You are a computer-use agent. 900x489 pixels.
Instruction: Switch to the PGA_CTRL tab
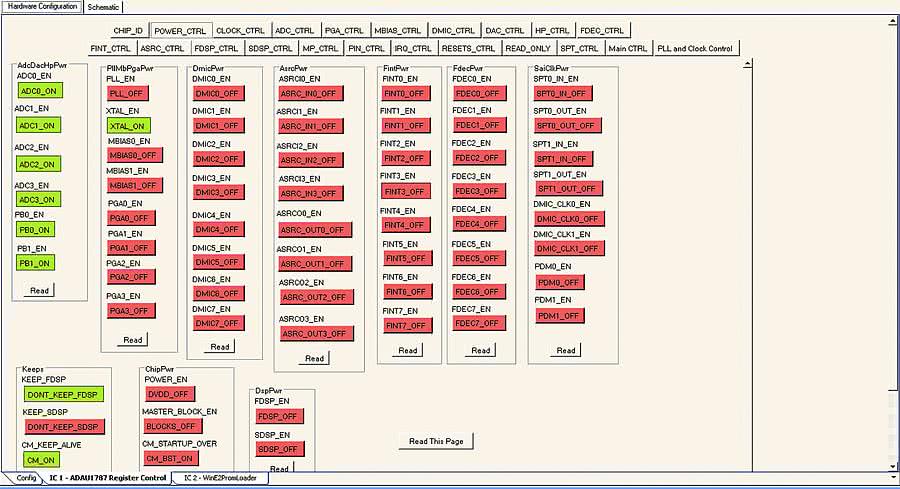pos(344,31)
